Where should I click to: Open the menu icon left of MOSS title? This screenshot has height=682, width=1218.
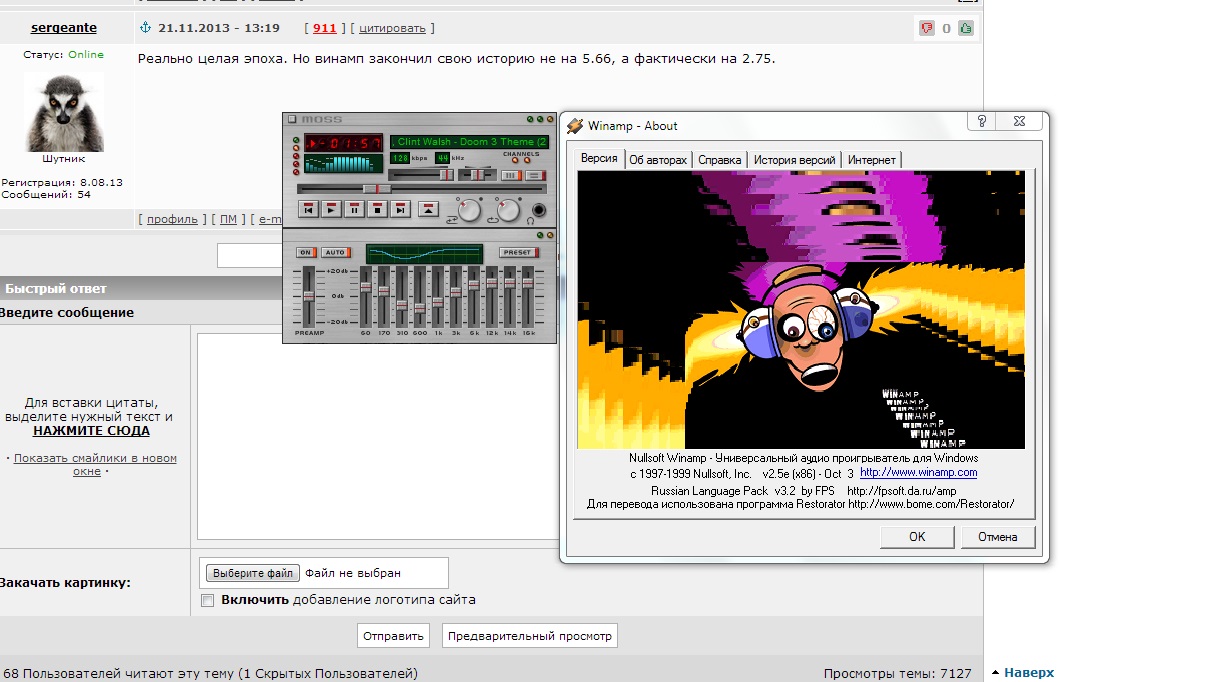click(292, 119)
